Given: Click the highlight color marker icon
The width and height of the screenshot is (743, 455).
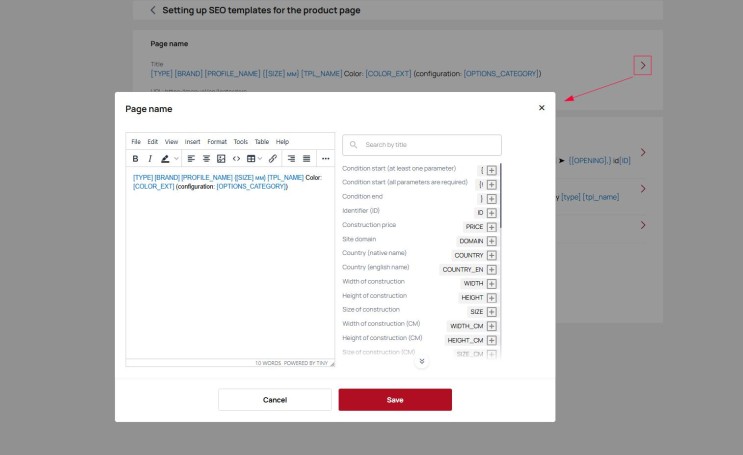Looking at the screenshot, I should click(165, 158).
